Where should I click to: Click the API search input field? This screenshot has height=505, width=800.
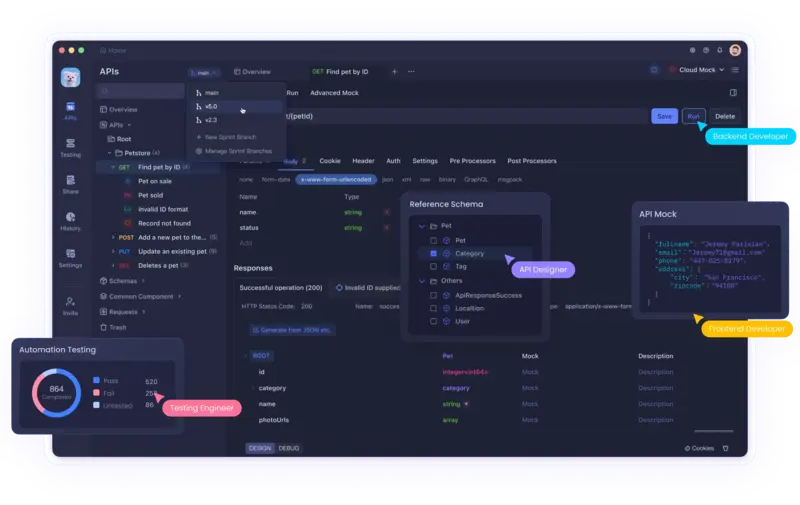[141, 91]
